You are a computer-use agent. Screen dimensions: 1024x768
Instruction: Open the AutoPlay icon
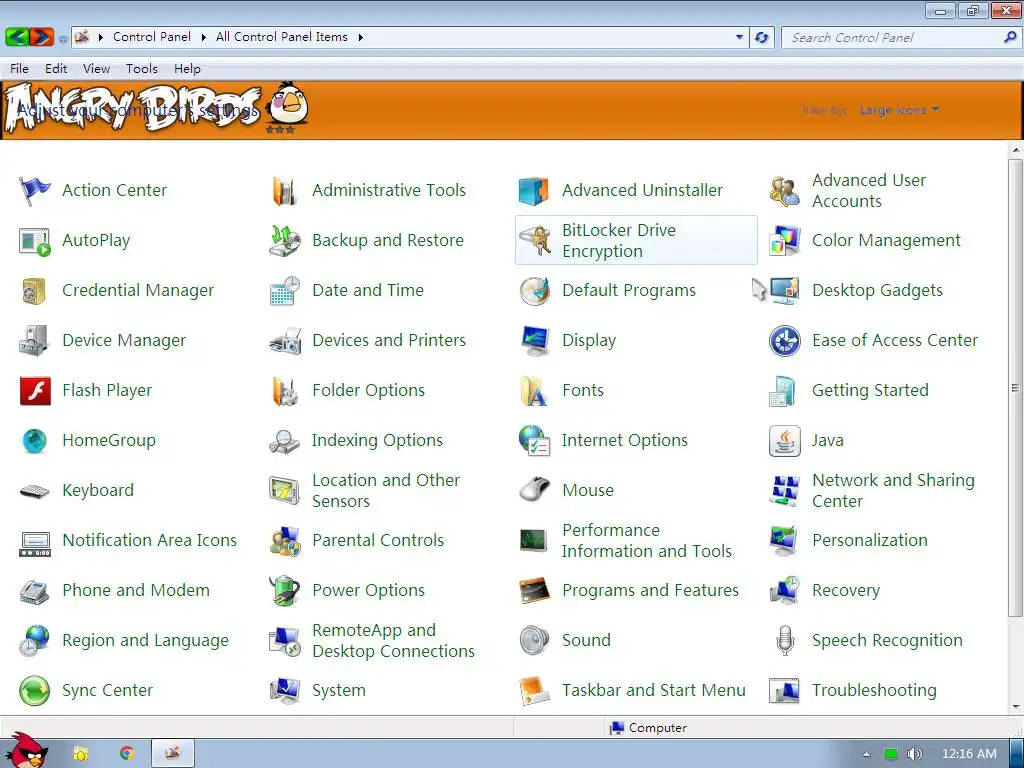point(34,240)
